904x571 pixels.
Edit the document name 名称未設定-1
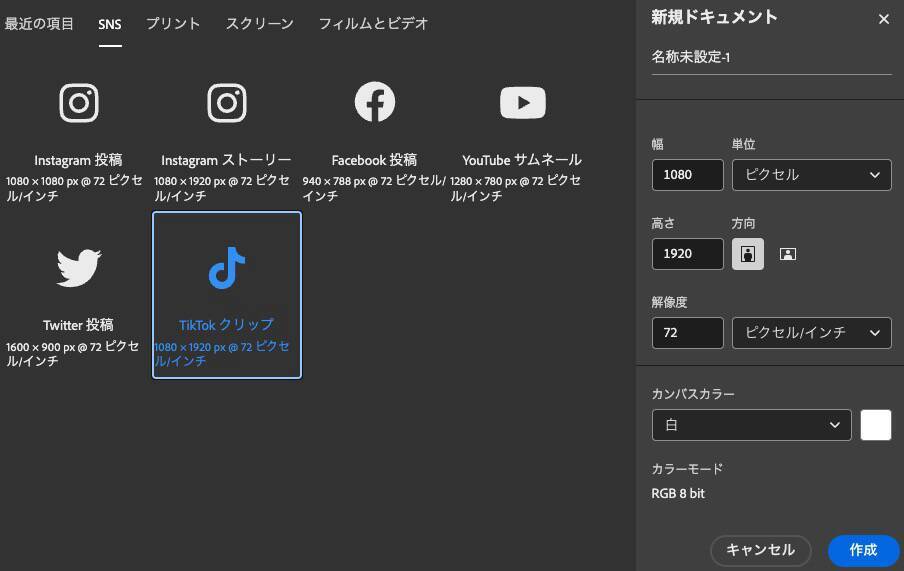click(771, 57)
